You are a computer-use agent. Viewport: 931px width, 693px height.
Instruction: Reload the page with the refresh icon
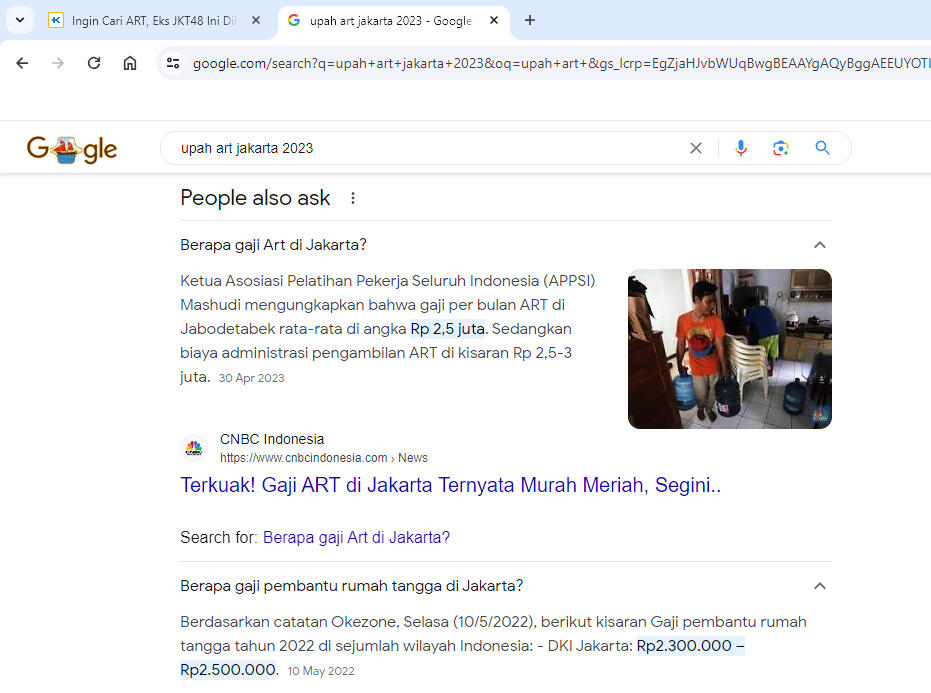[94, 61]
